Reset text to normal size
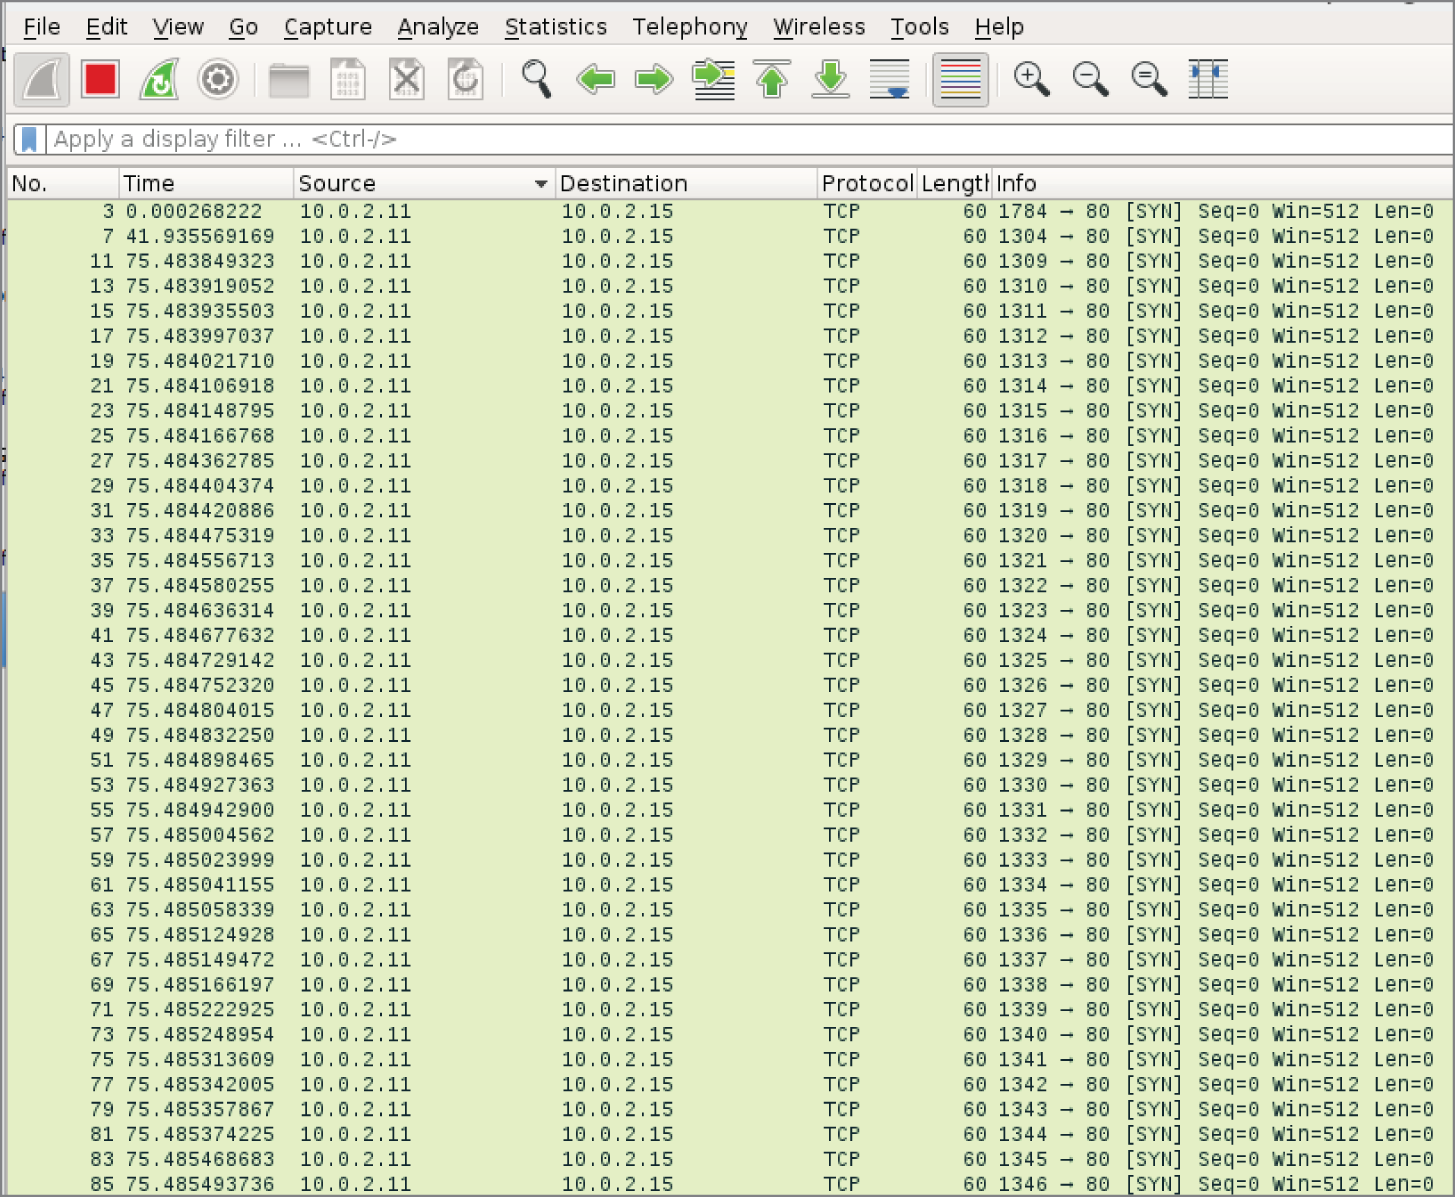Image resolution: width=1455 pixels, height=1197 pixels. (x=1149, y=79)
